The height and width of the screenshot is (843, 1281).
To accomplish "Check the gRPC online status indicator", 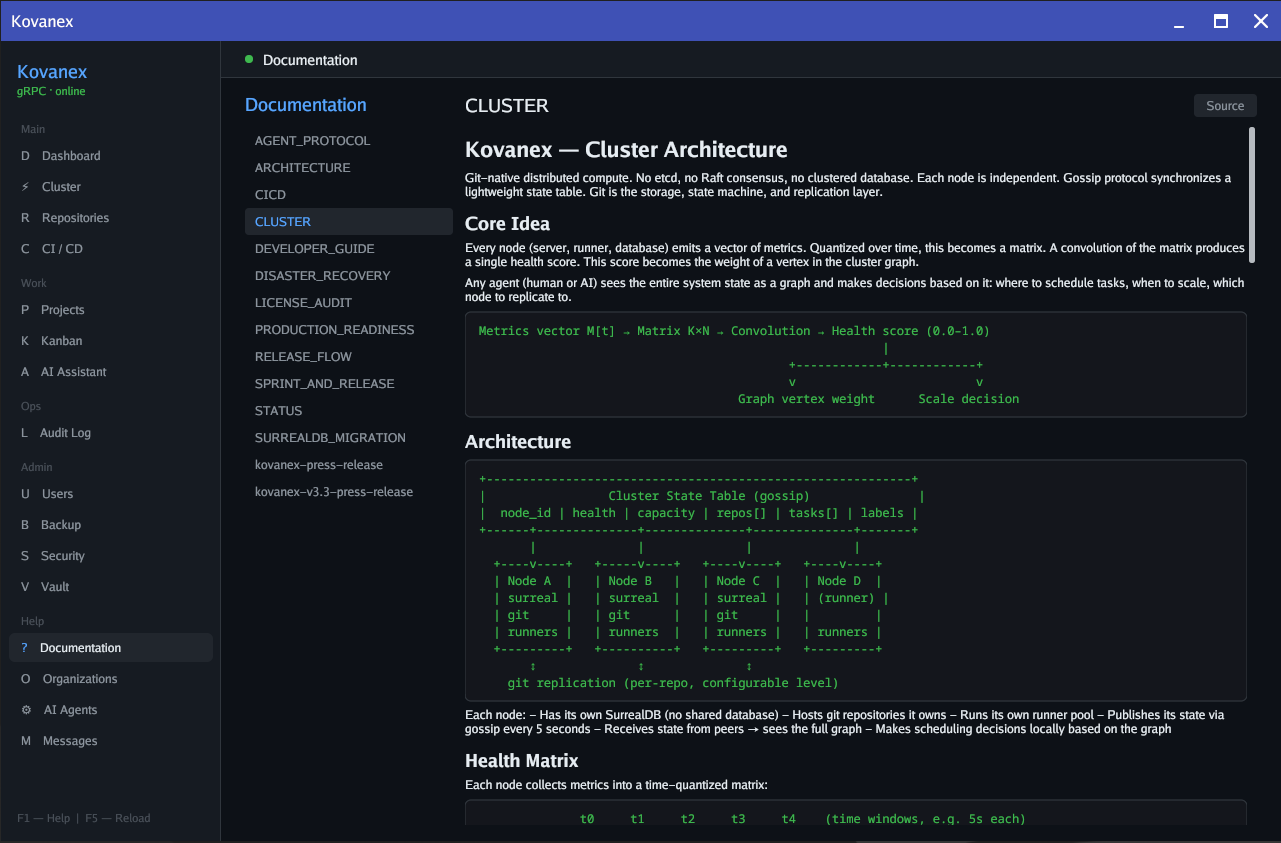I will coord(51,91).
